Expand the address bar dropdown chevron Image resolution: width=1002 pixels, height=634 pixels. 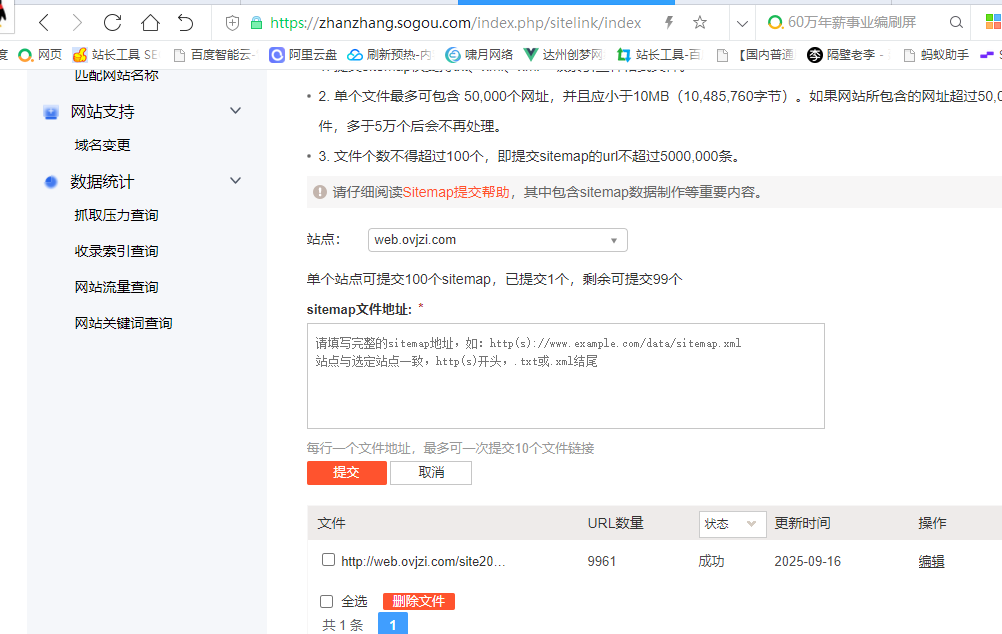coord(742,24)
